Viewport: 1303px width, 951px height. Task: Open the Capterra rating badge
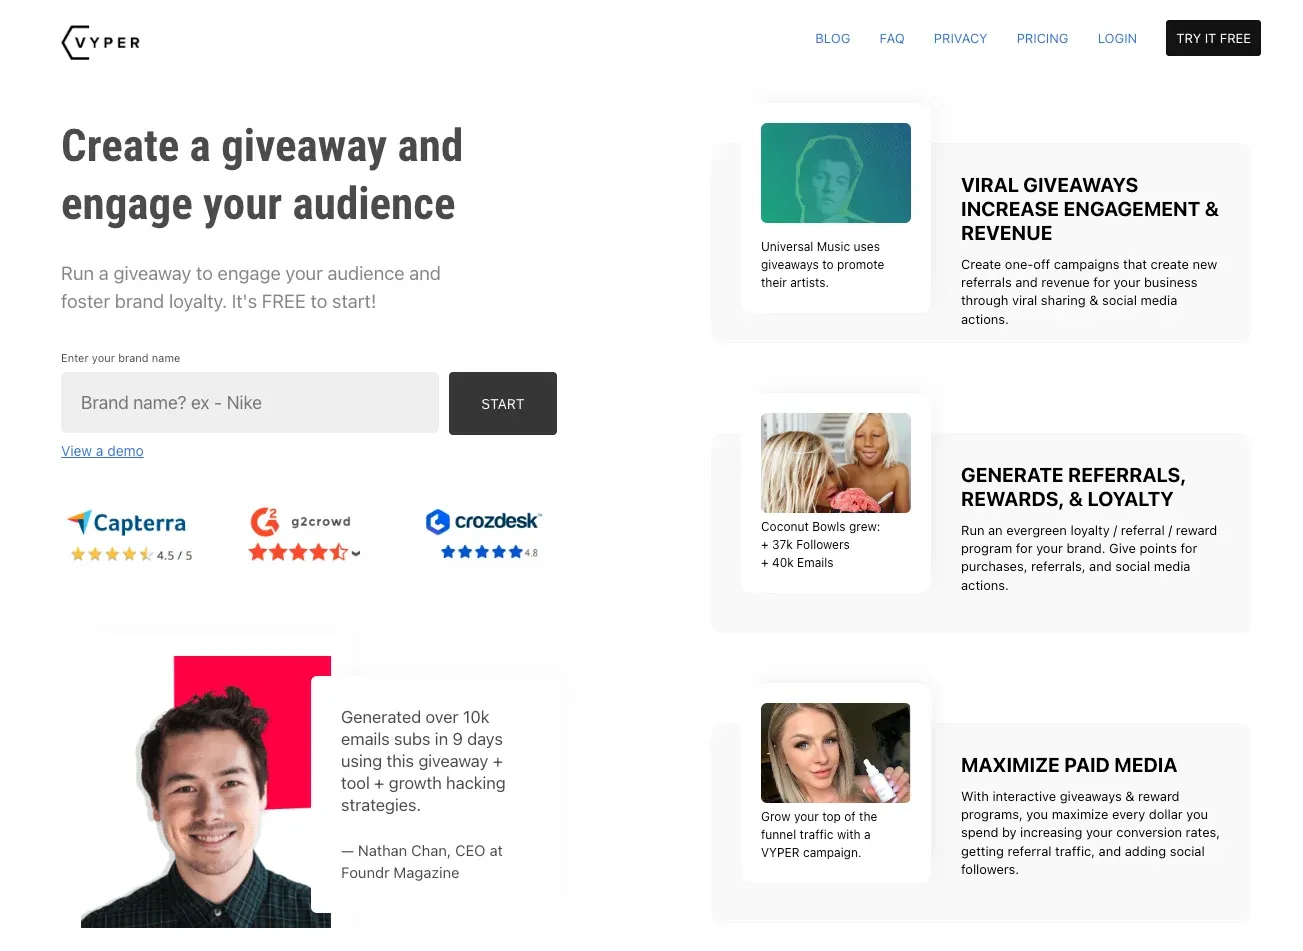click(129, 536)
